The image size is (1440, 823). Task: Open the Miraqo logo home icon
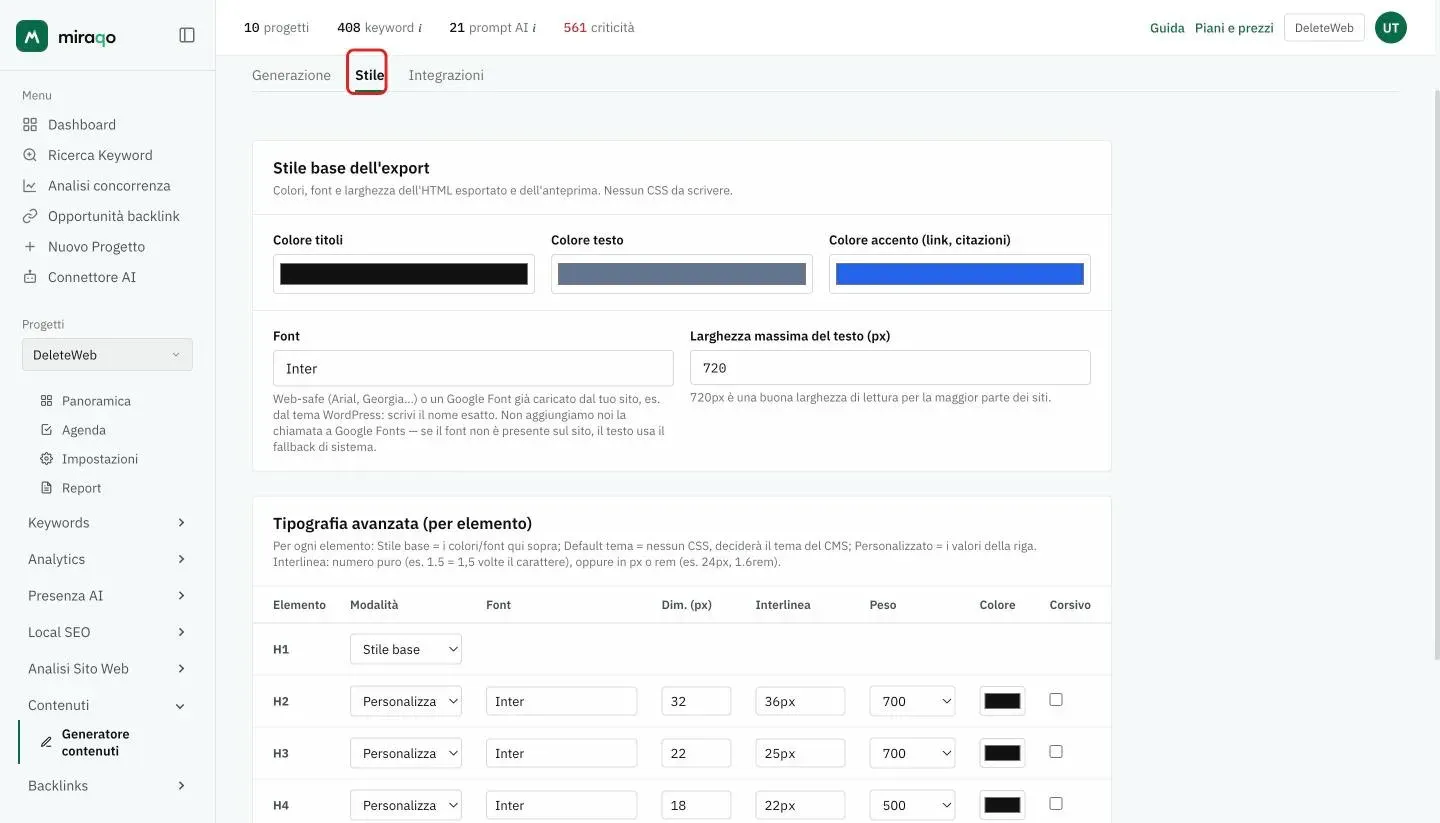coord(32,36)
